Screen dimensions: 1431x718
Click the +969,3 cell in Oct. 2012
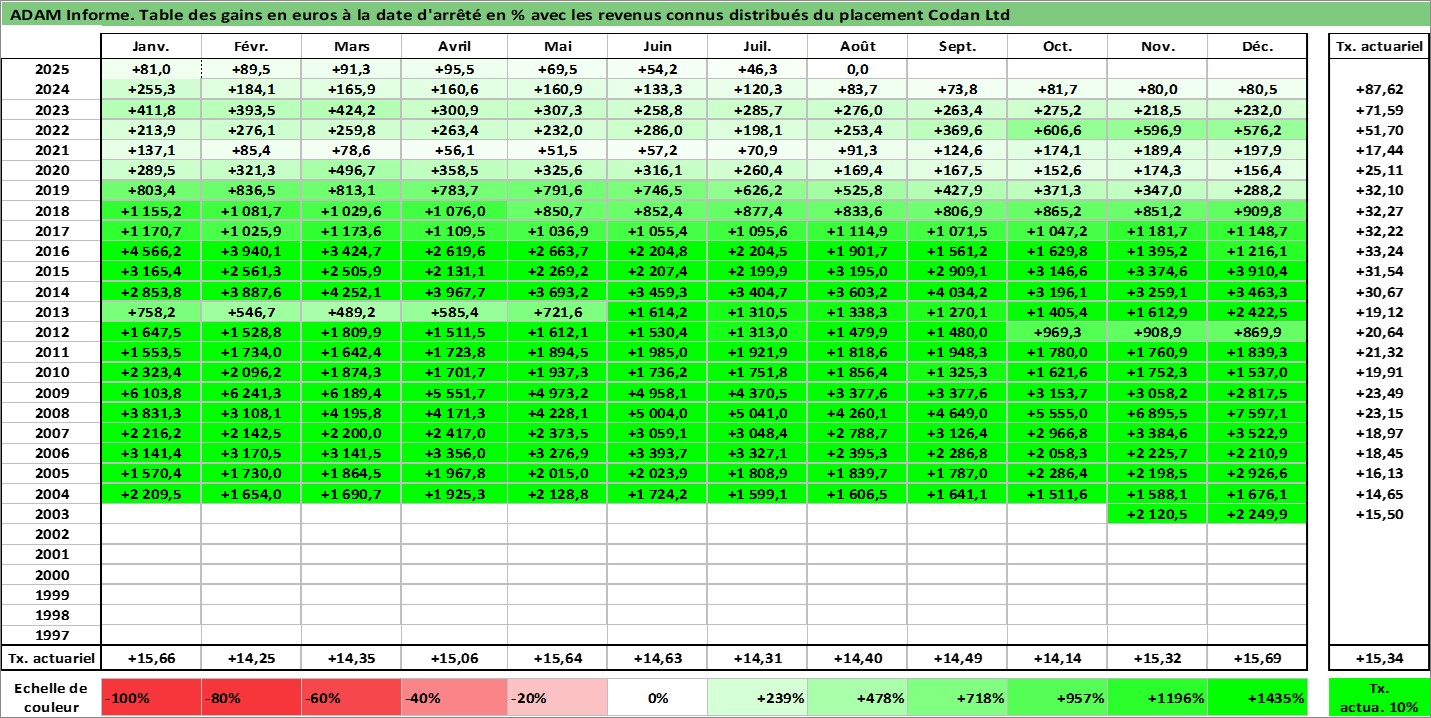tap(1057, 332)
